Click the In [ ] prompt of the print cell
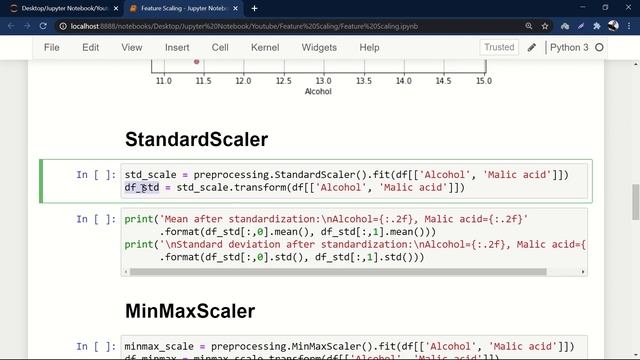 [96, 219]
